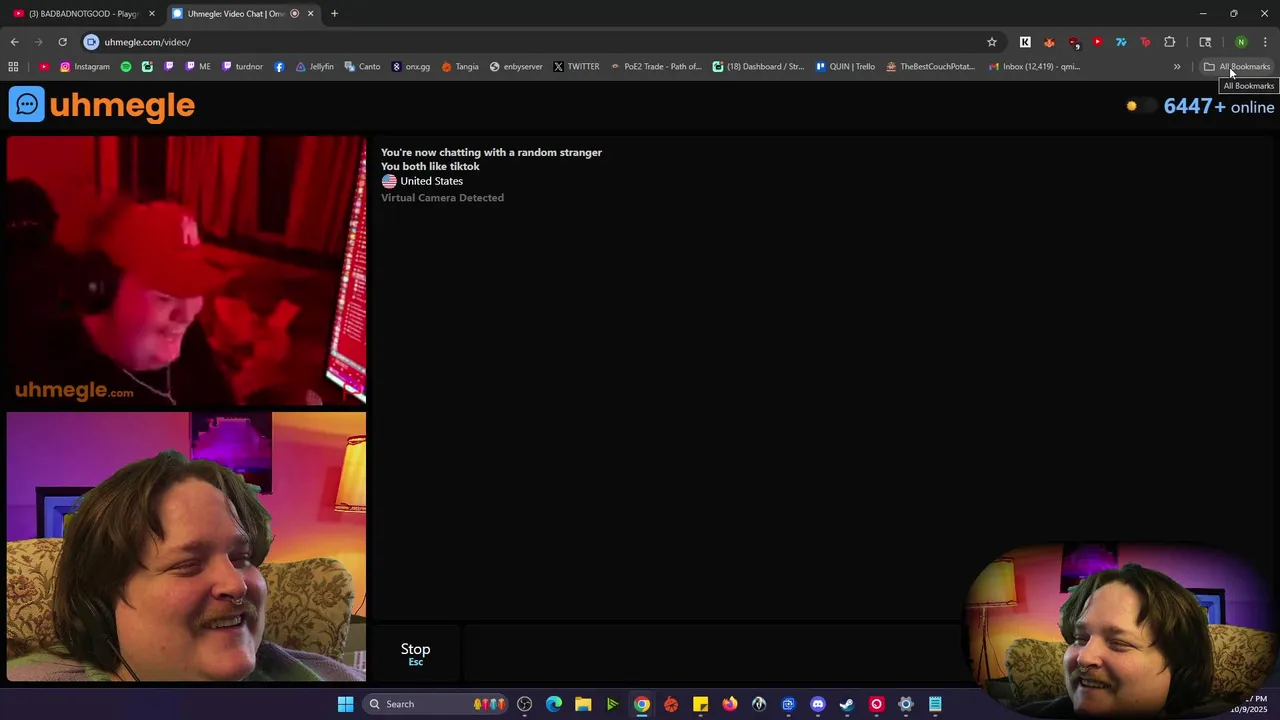Open the Windows Start menu
Image resolution: width=1280 pixels, height=720 pixels.
pos(345,704)
